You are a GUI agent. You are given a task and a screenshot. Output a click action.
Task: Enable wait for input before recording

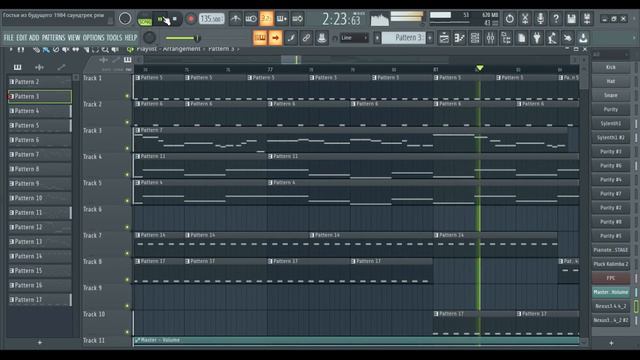coord(251,19)
